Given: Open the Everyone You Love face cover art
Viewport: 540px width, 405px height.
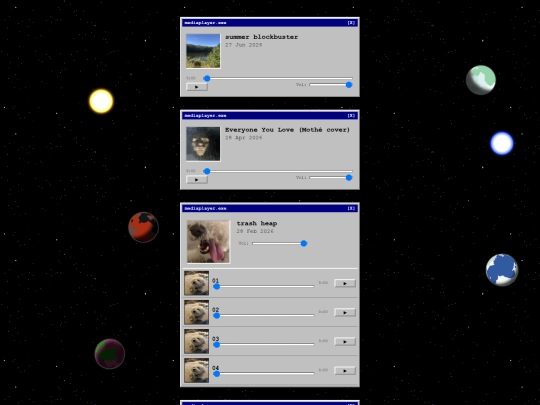Looking at the screenshot, I should (203, 144).
